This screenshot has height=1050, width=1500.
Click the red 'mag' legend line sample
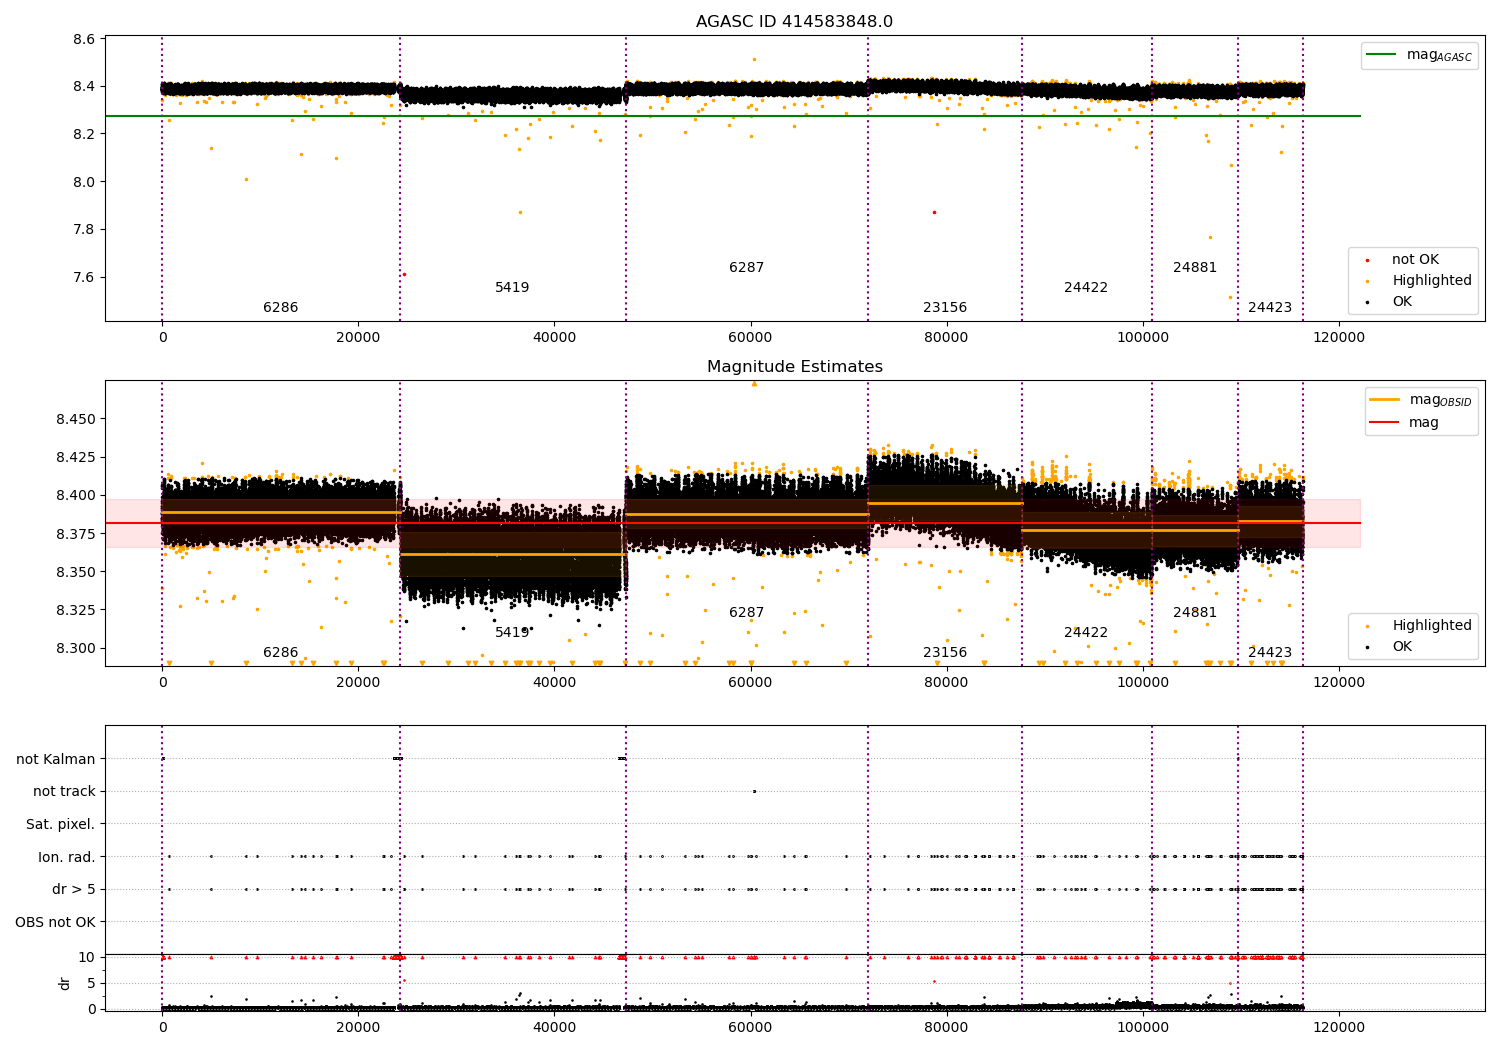tap(1385, 422)
